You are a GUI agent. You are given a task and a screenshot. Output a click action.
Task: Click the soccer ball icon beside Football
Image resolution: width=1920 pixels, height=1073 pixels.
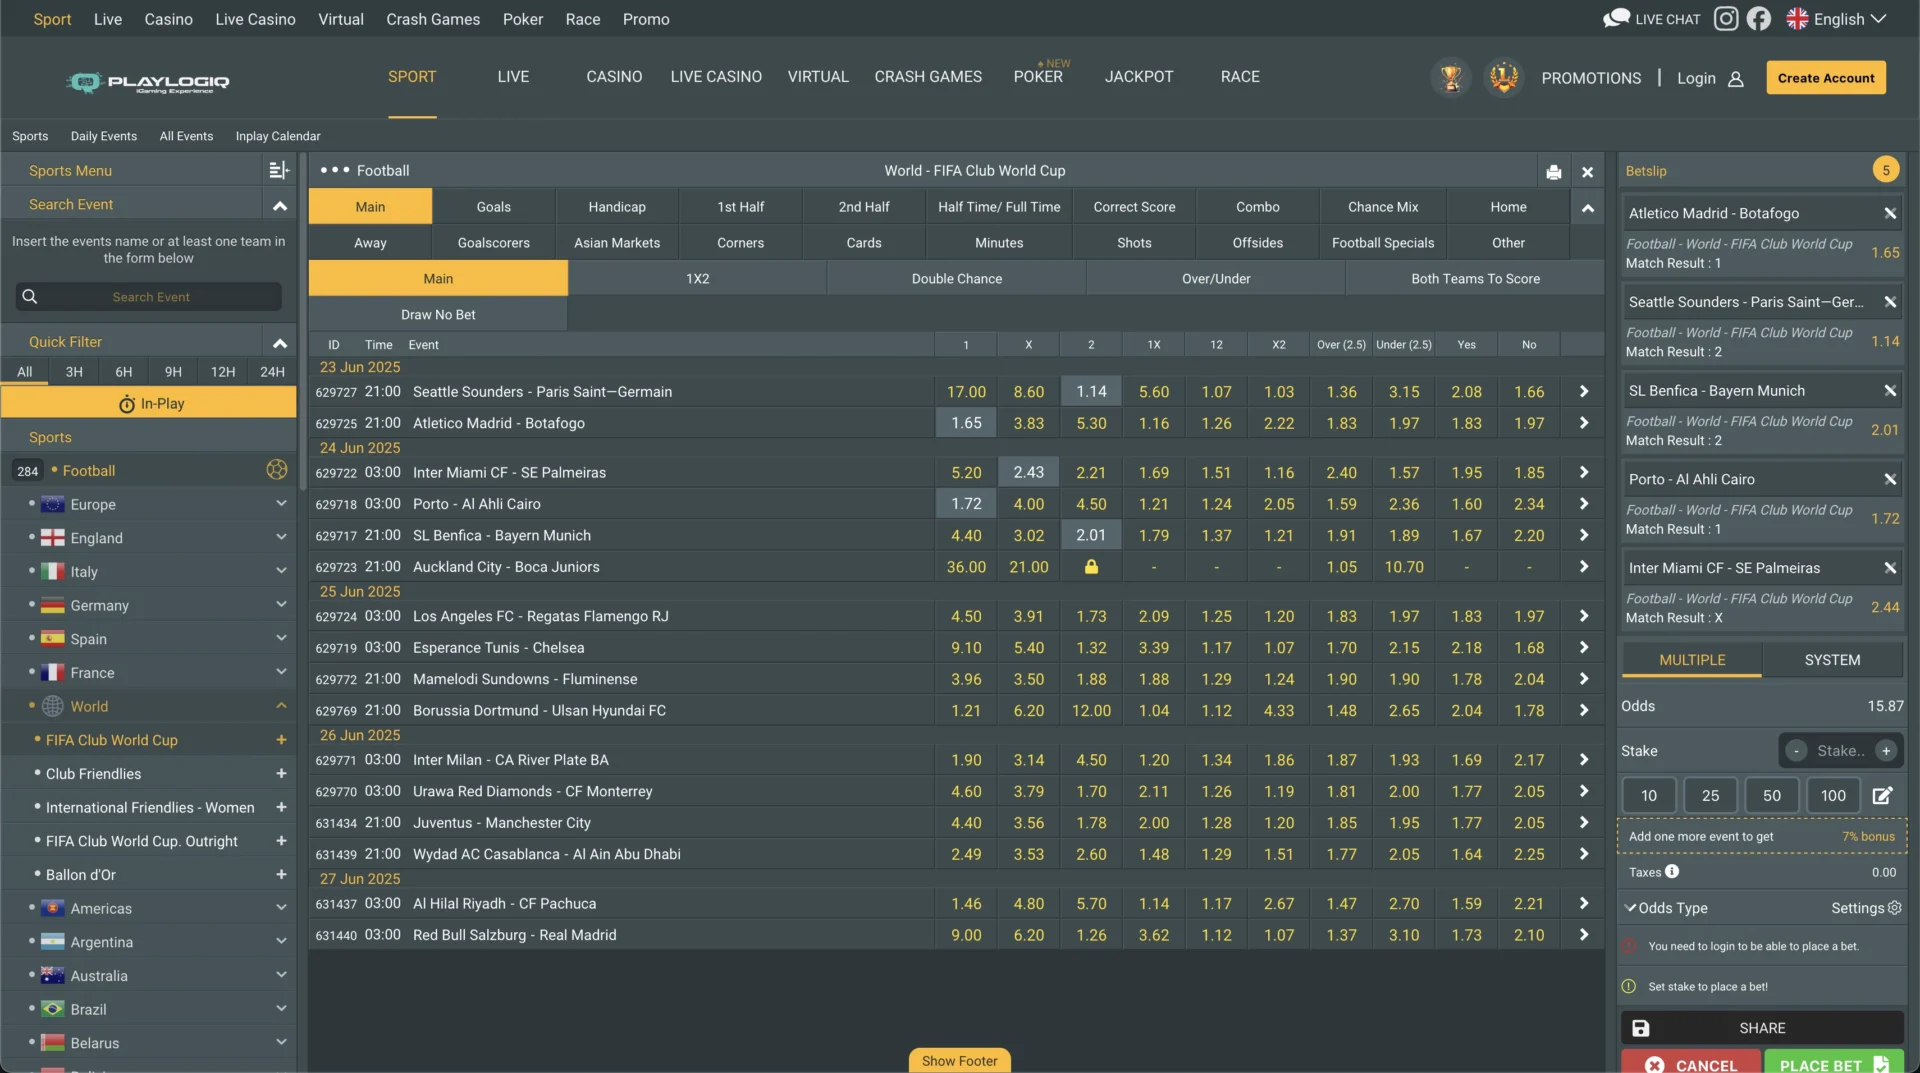277,470
